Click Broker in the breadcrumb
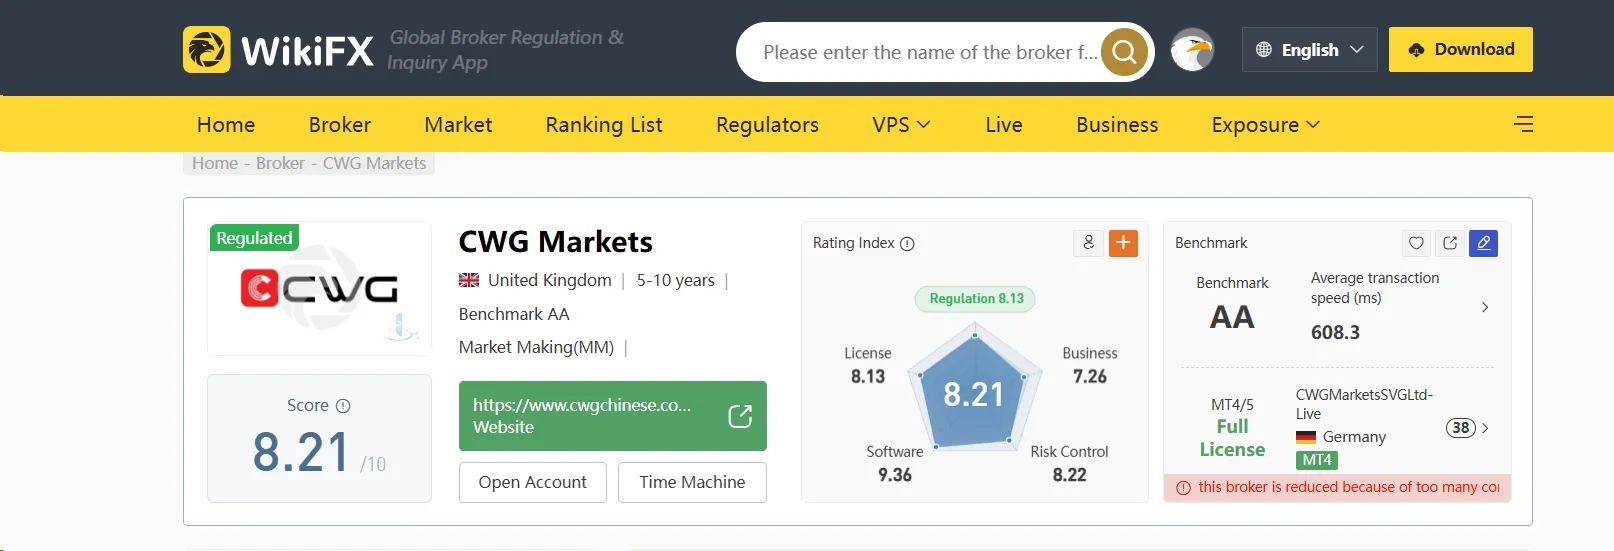 coord(280,163)
